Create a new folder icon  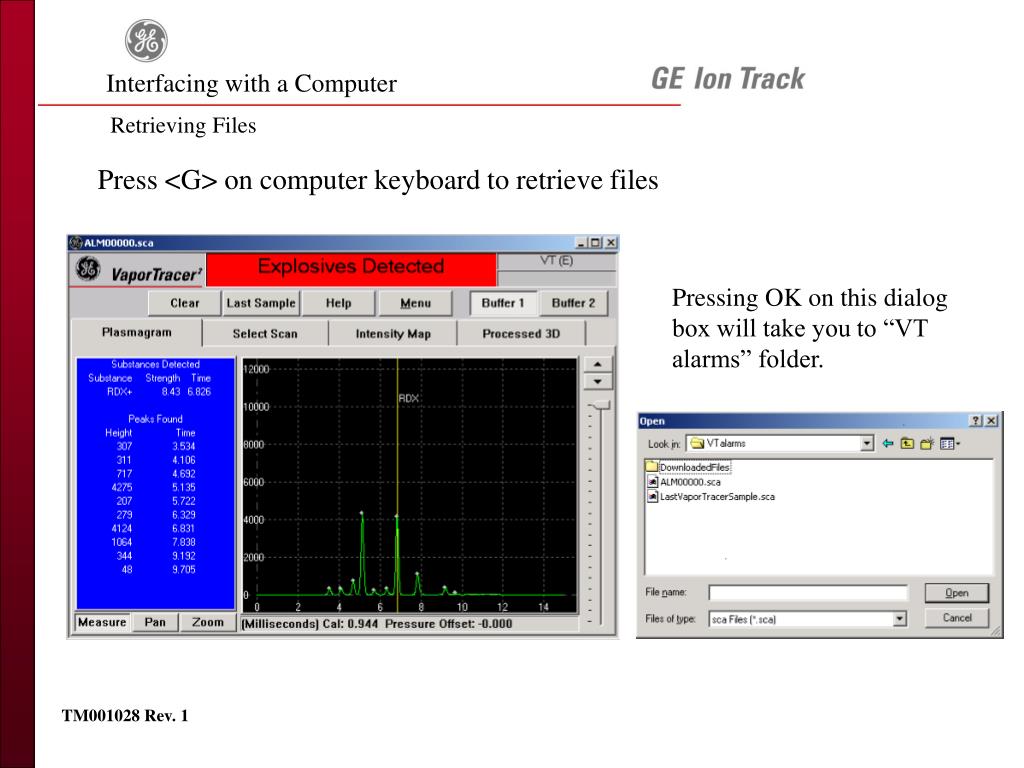tap(927, 443)
